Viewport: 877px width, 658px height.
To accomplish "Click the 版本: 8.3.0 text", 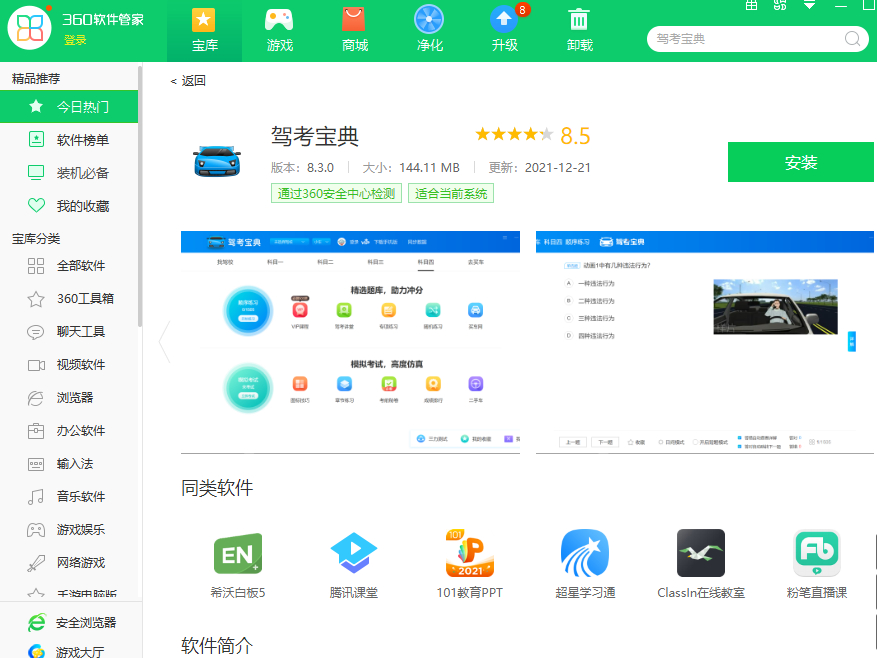I will coord(302,168).
